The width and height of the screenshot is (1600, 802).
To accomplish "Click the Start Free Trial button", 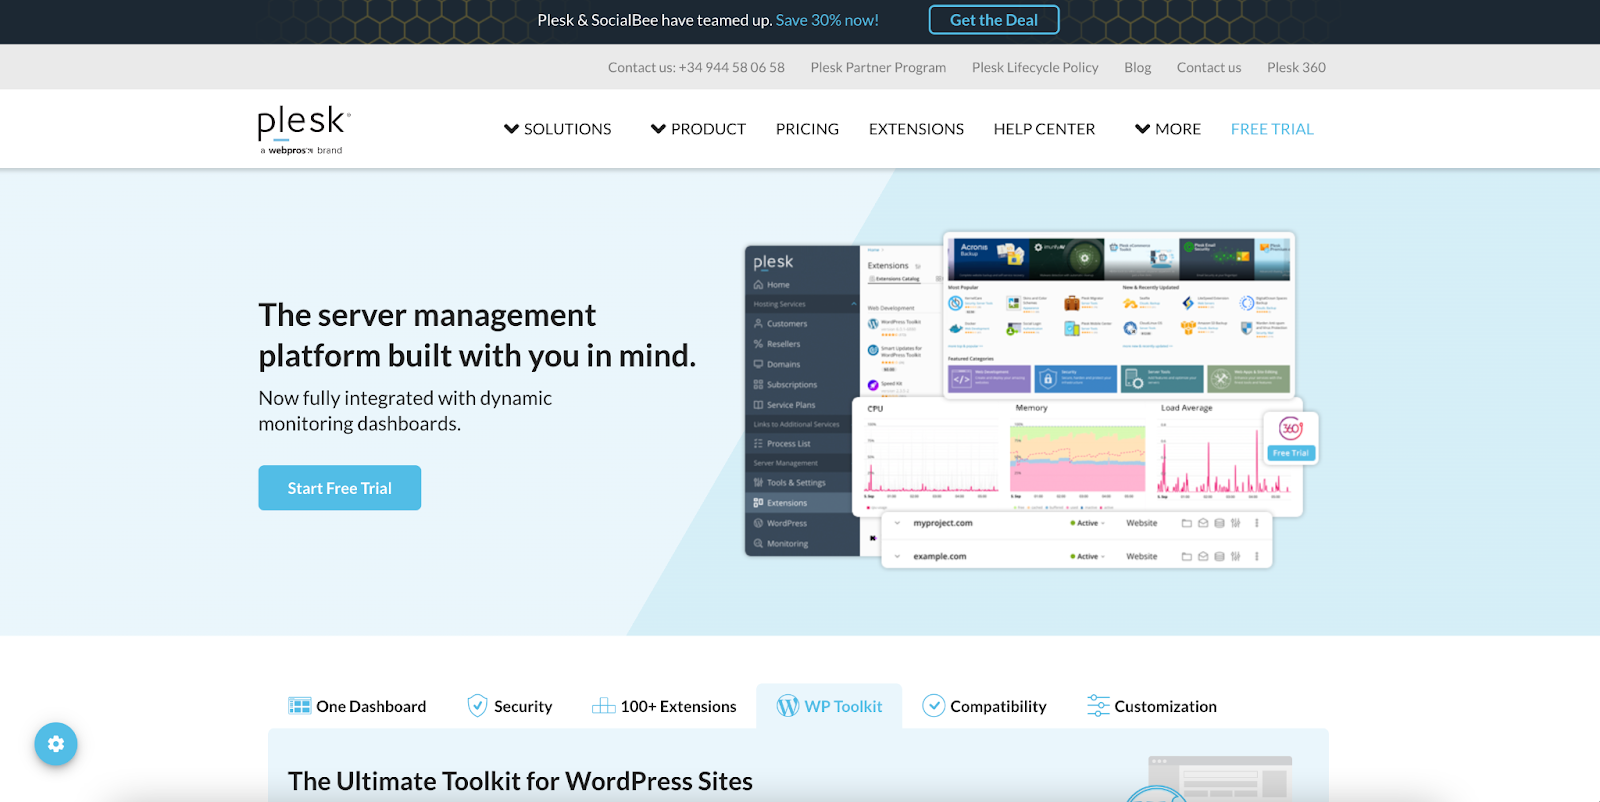I will point(340,488).
